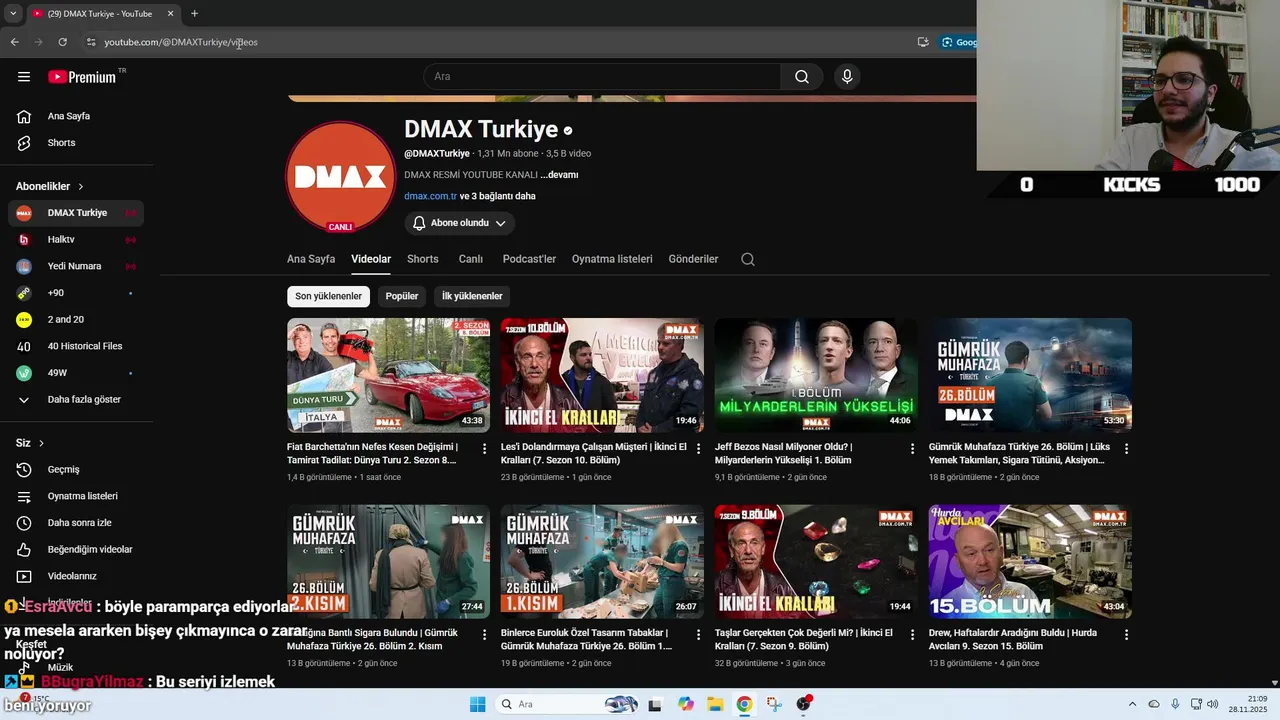Open the dmax.com.tr link

(430, 196)
